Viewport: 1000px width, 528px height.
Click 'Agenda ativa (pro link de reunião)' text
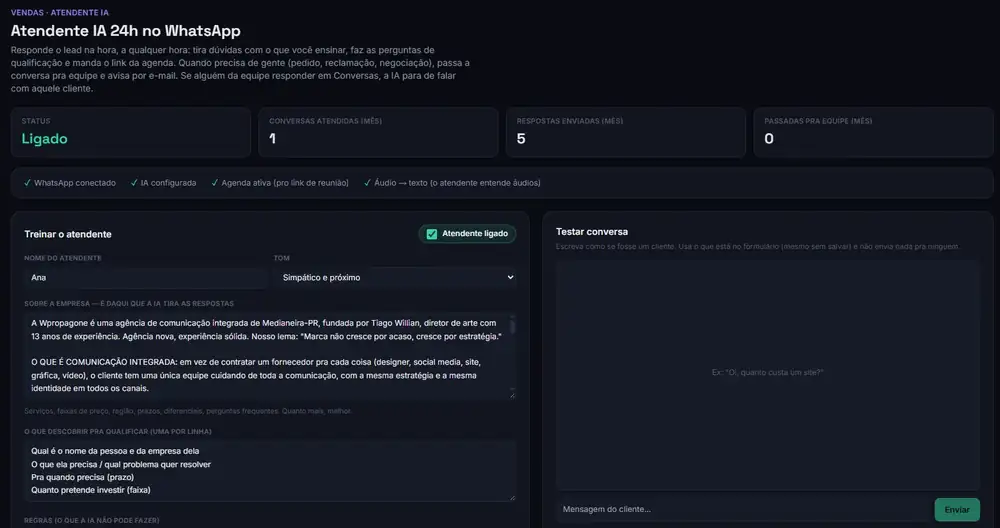(x=285, y=183)
